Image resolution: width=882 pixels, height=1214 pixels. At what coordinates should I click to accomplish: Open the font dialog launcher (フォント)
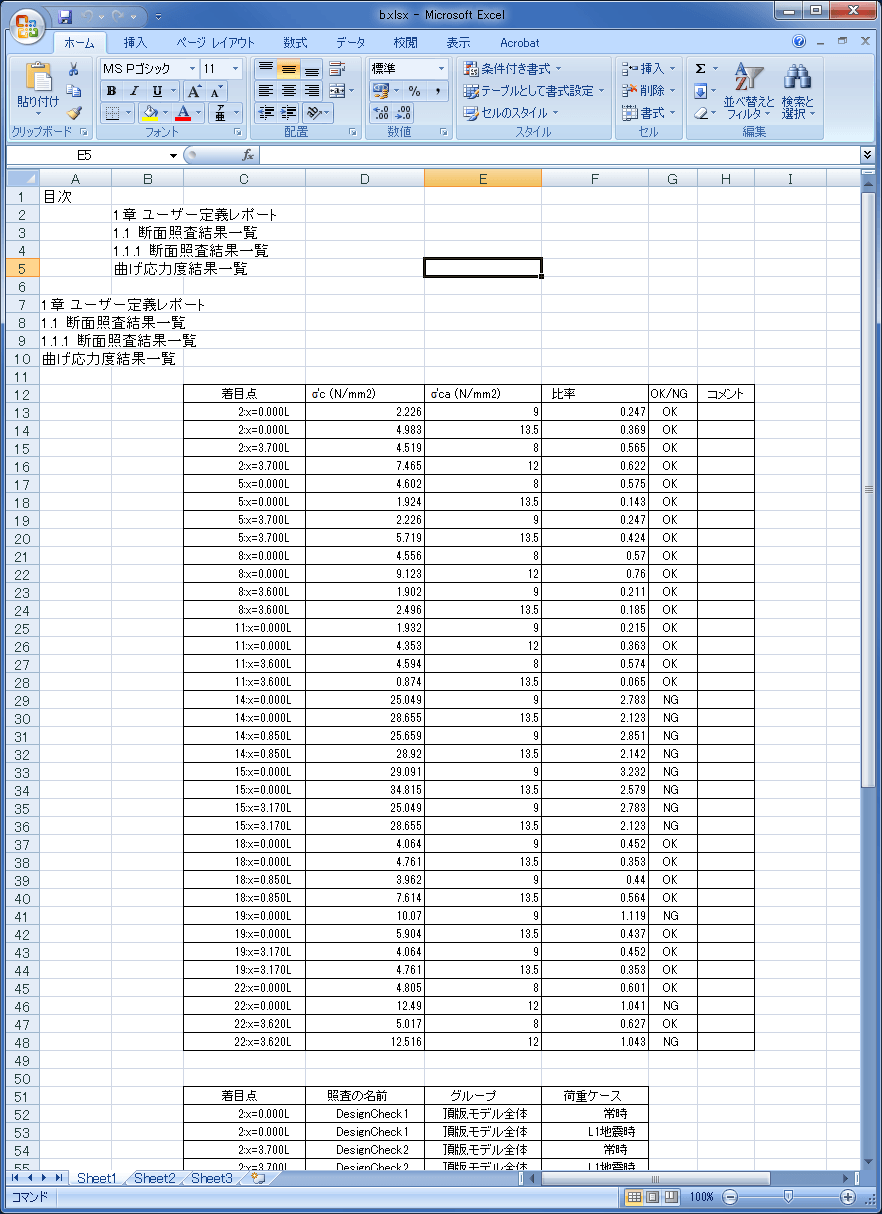click(x=238, y=132)
